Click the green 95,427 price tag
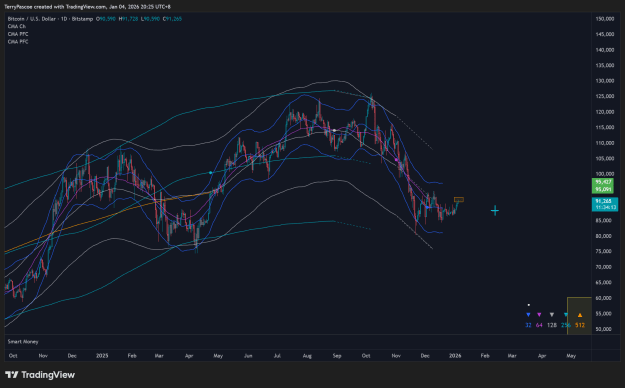Image resolution: width=625 pixels, height=388 pixels. (x=603, y=182)
